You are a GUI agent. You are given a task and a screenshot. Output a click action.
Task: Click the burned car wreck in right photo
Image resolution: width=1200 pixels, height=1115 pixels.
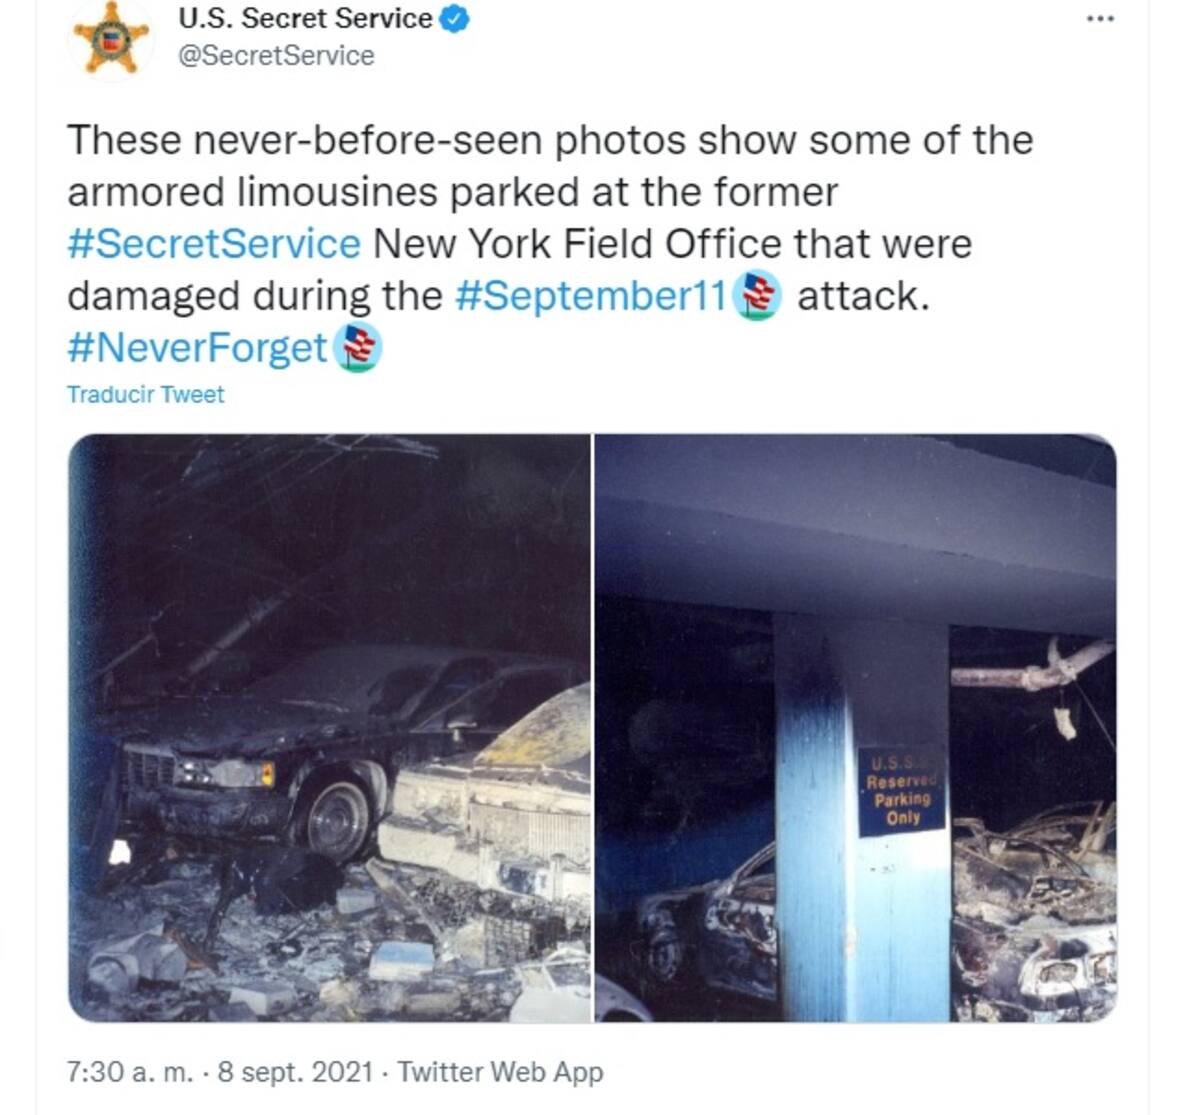[x=1034, y=910]
